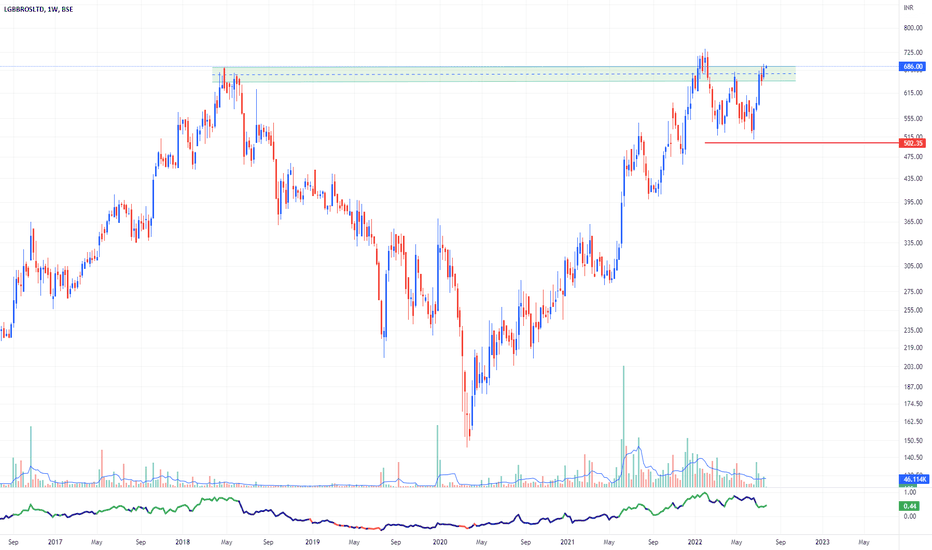The width and height of the screenshot is (932, 550).
Task: Click the 555.00 price axis label
Action: [913, 119]
